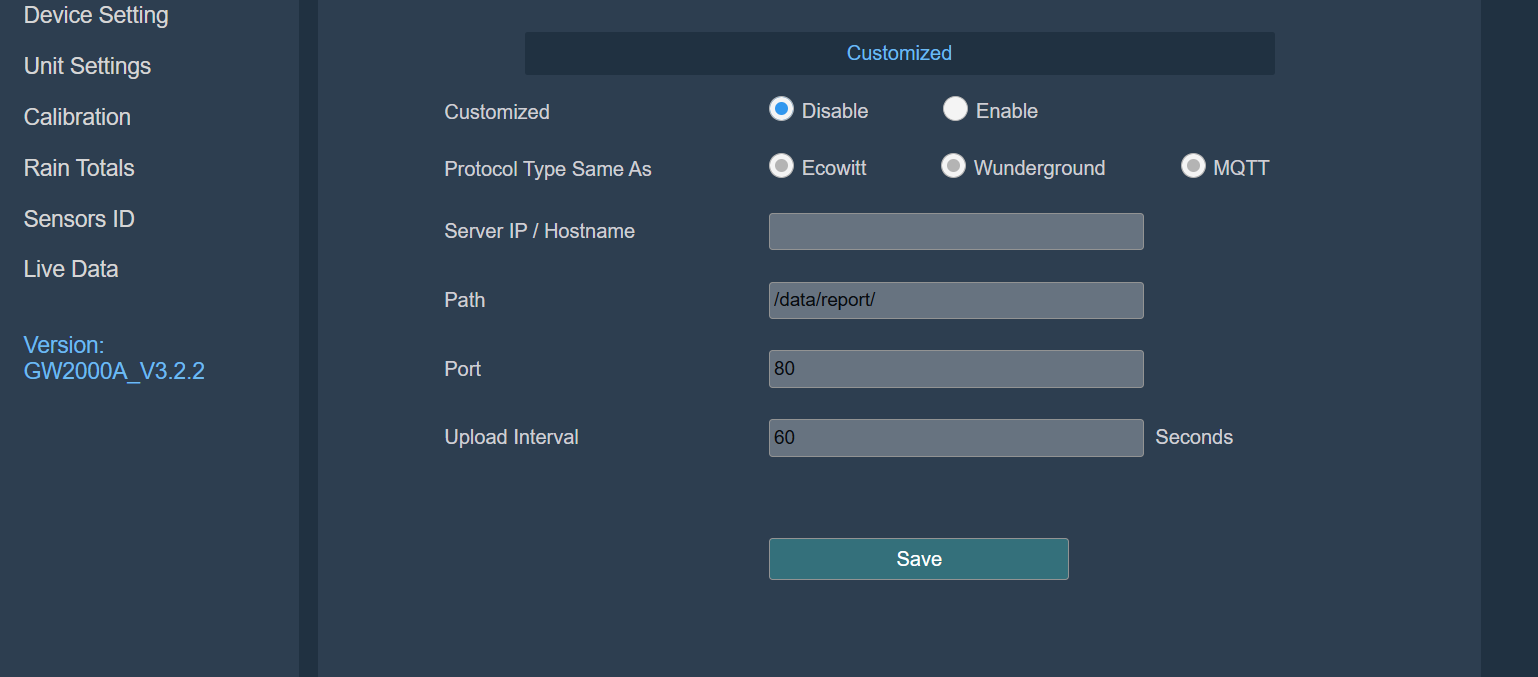Click the Server IP / Hostname field
This screenshot has height=677, width=1538.
coord(956,231)
